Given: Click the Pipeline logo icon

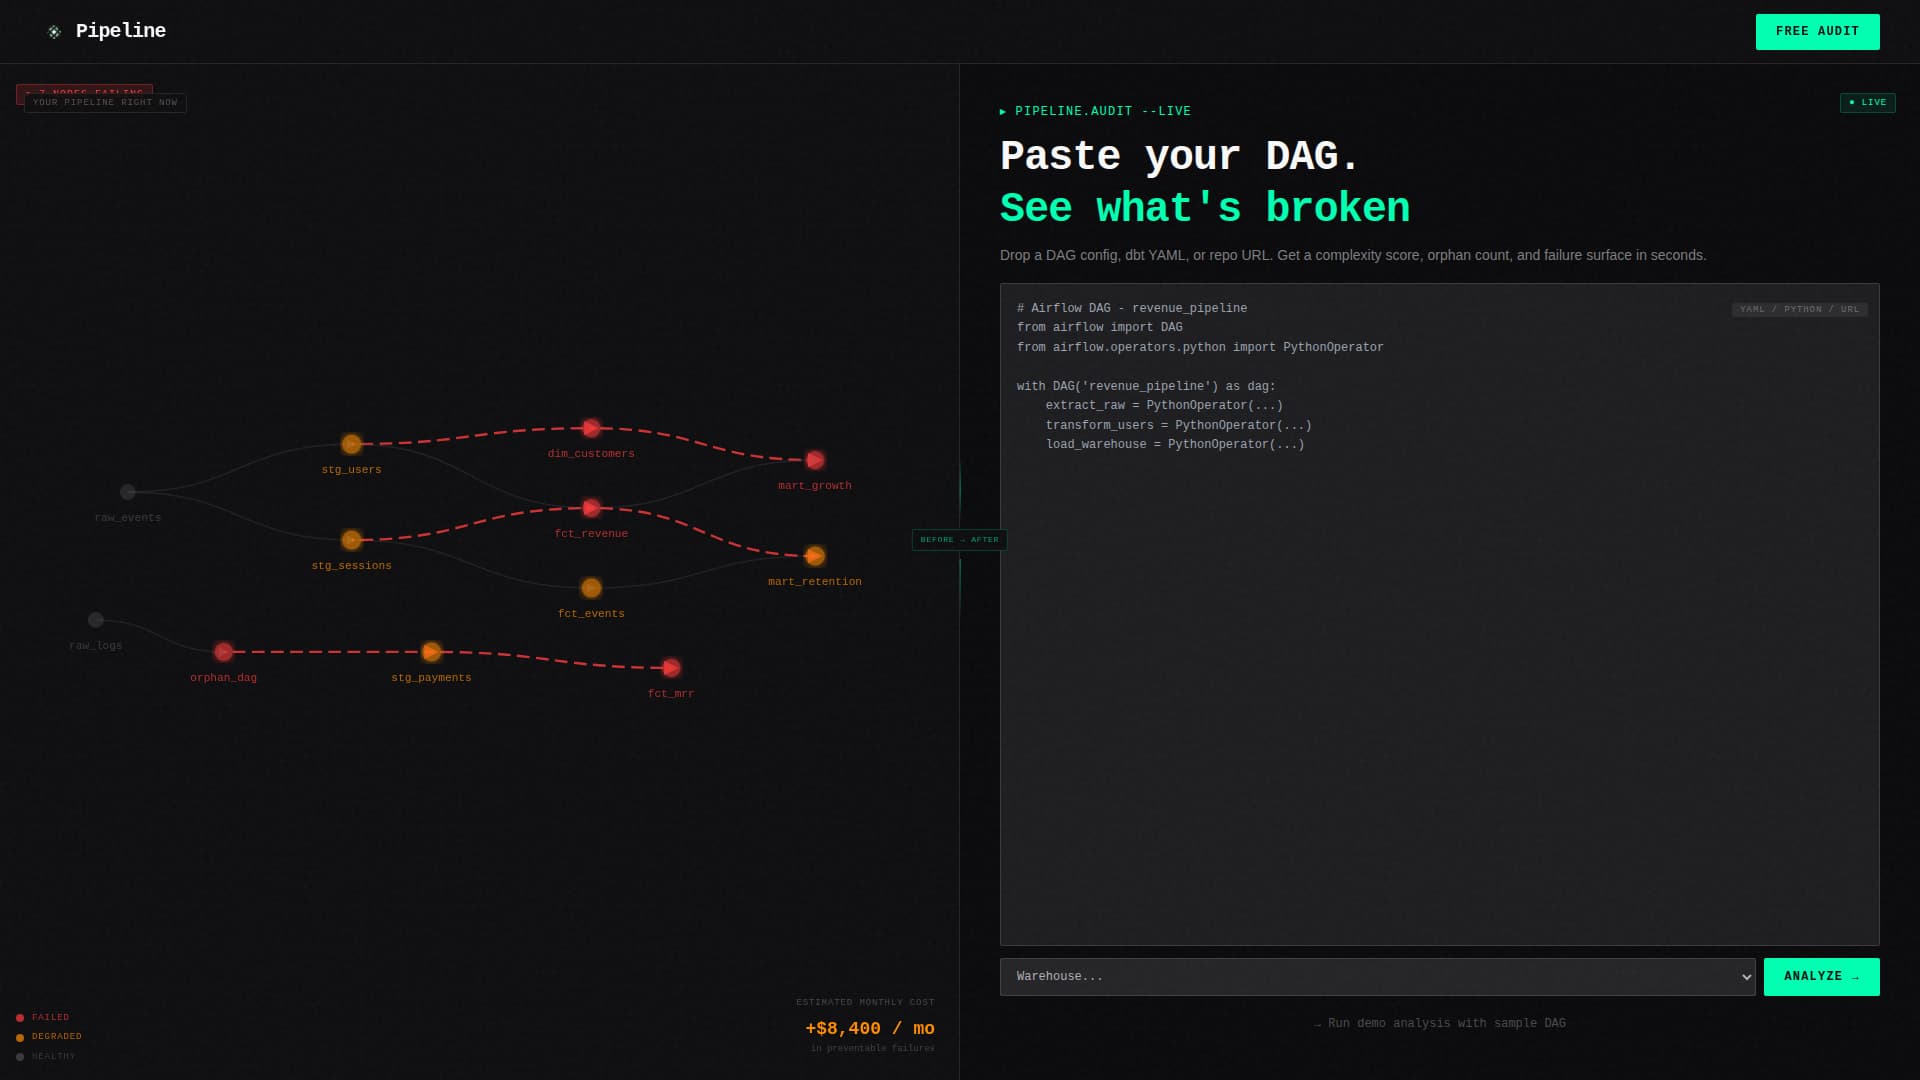Looking at the screenshot, I should click(x=54, y=32).
